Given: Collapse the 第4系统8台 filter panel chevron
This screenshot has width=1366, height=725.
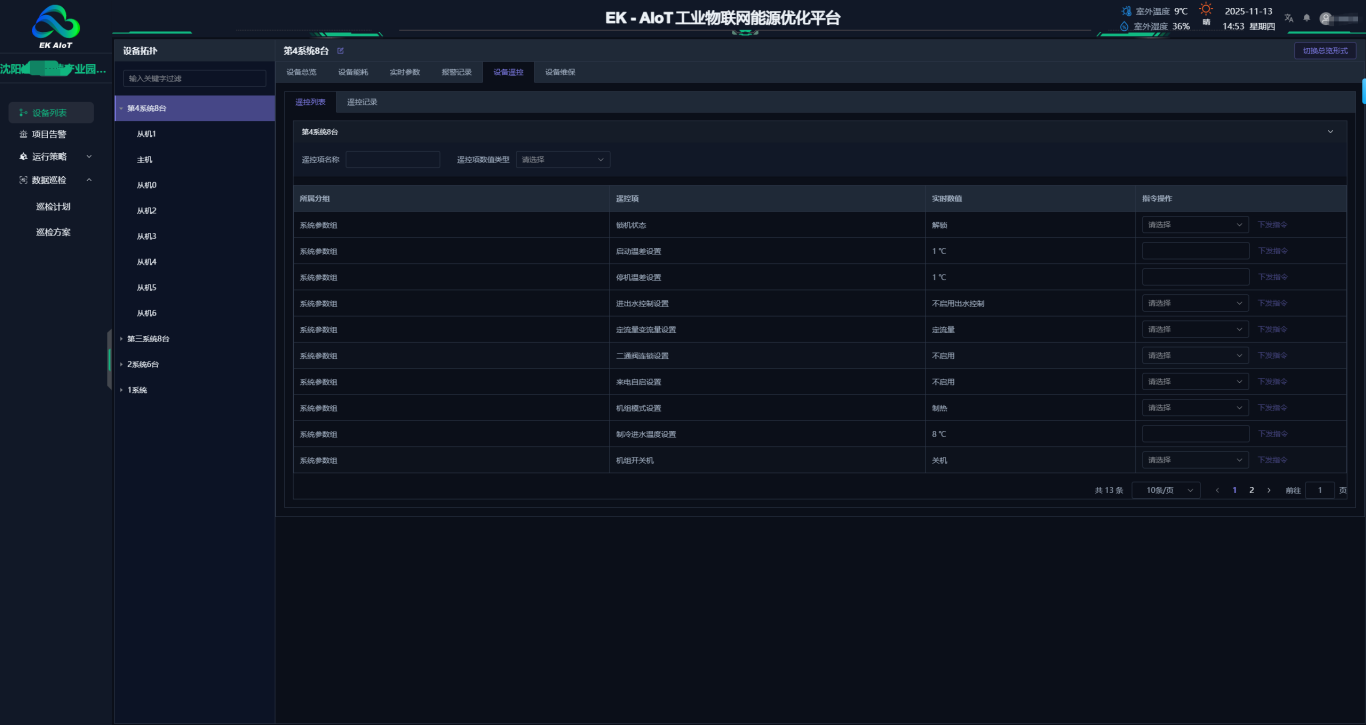Looking at the screenshot, I should (x=1330, y=132).
